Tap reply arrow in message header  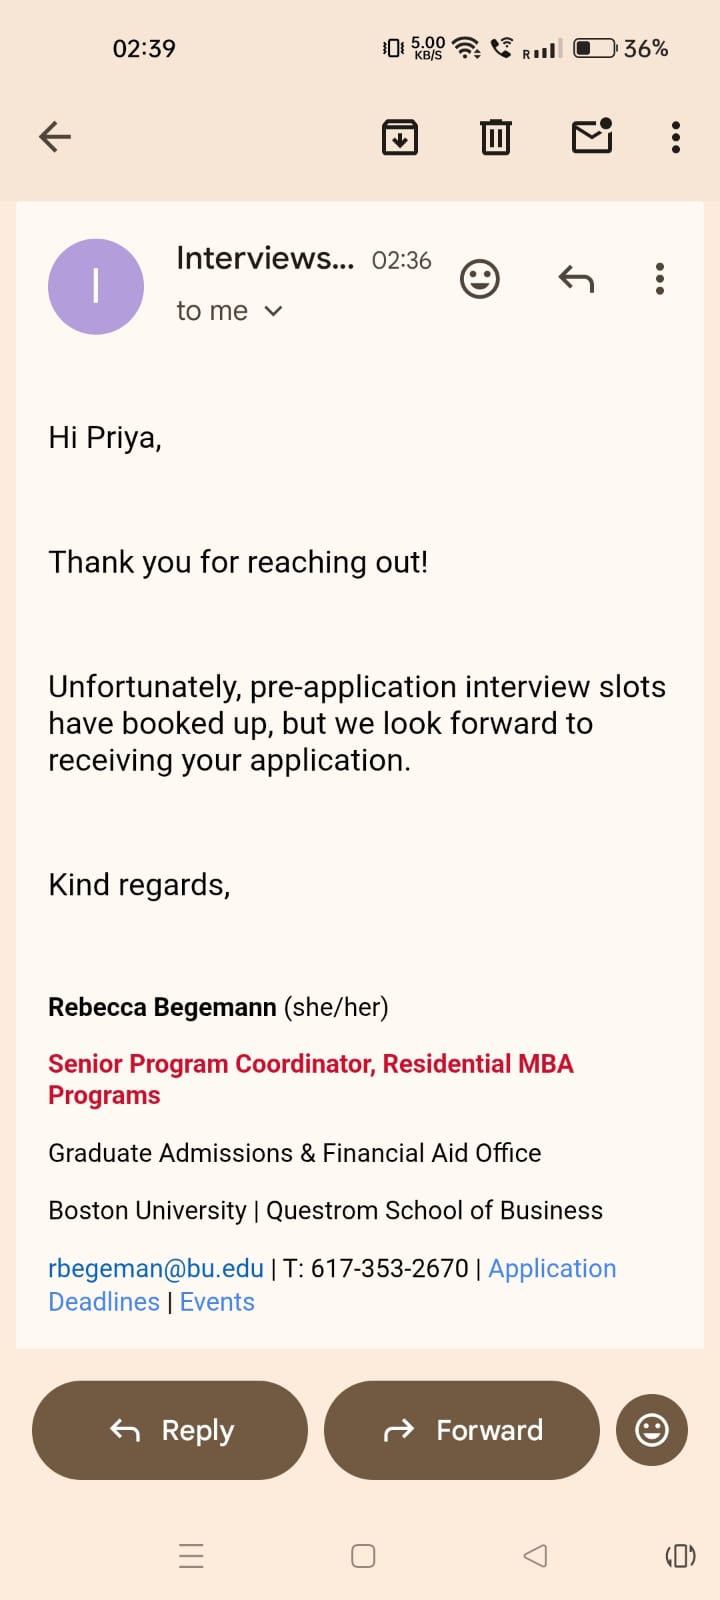tap(576, 279)
